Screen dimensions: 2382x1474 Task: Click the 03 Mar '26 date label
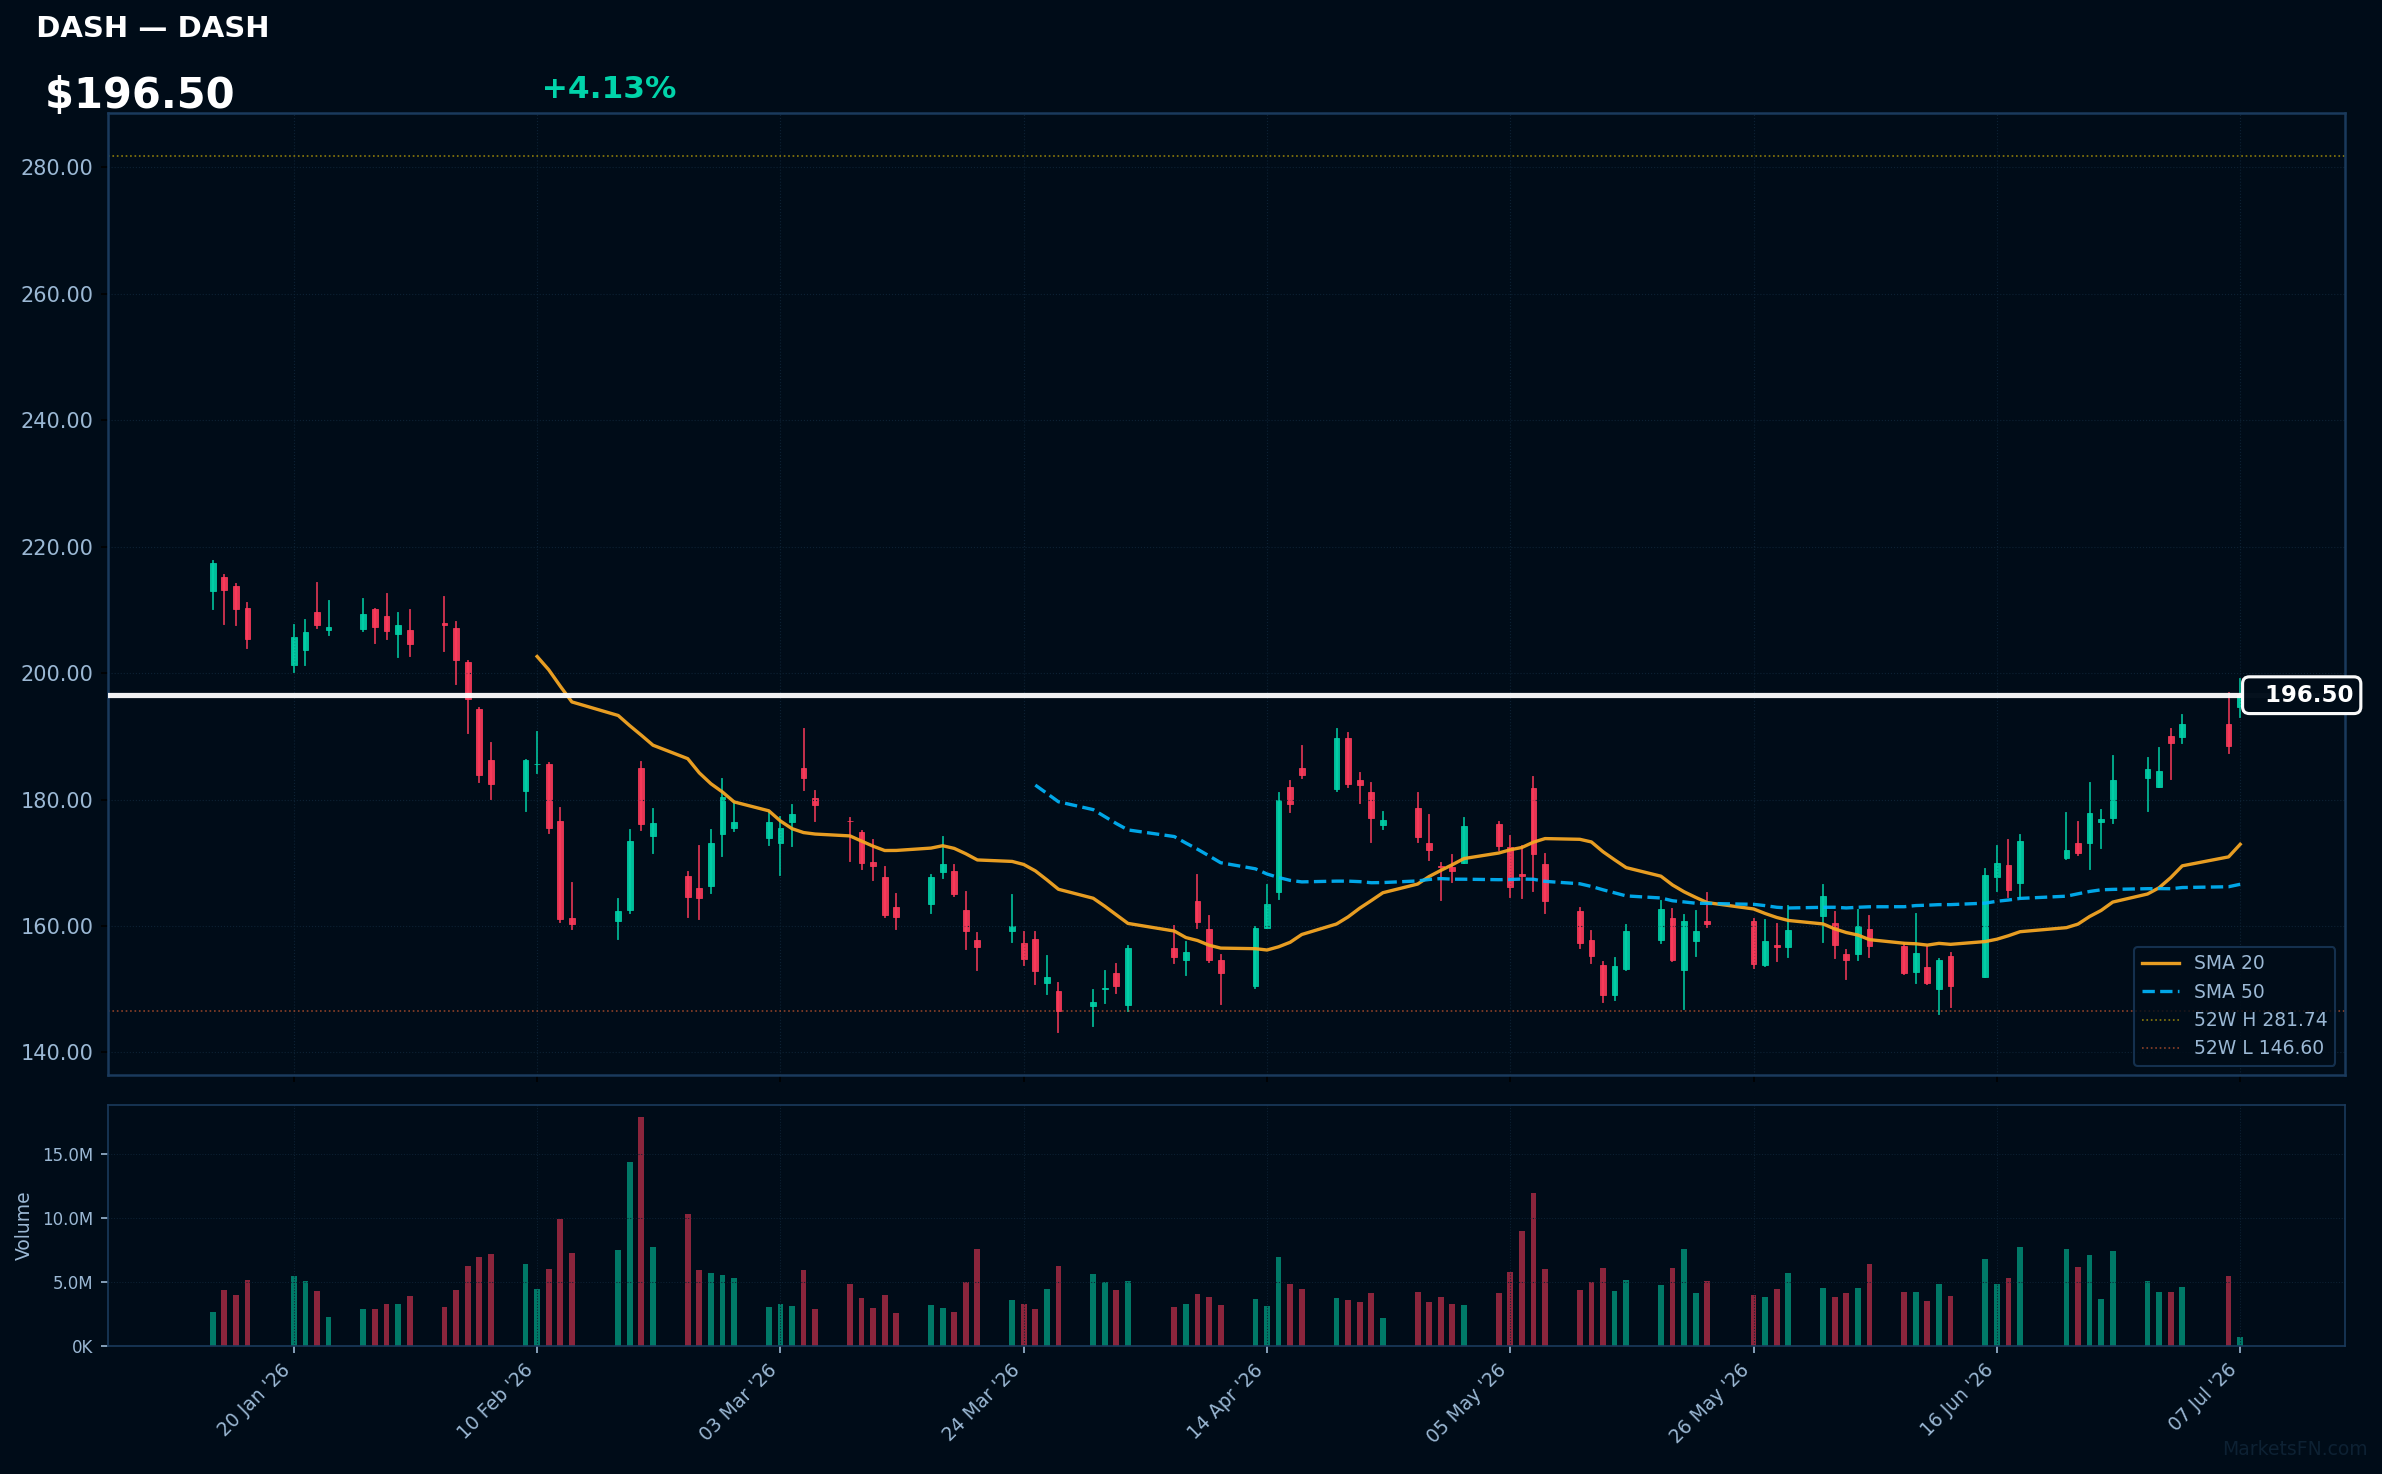coord(738,1400)
